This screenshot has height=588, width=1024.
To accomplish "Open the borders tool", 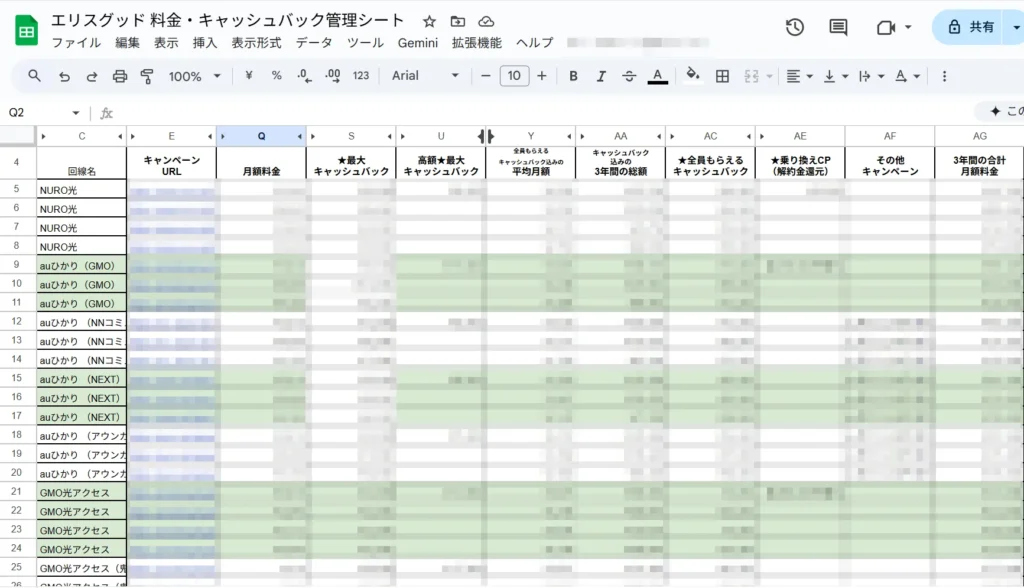I will 722,75.
